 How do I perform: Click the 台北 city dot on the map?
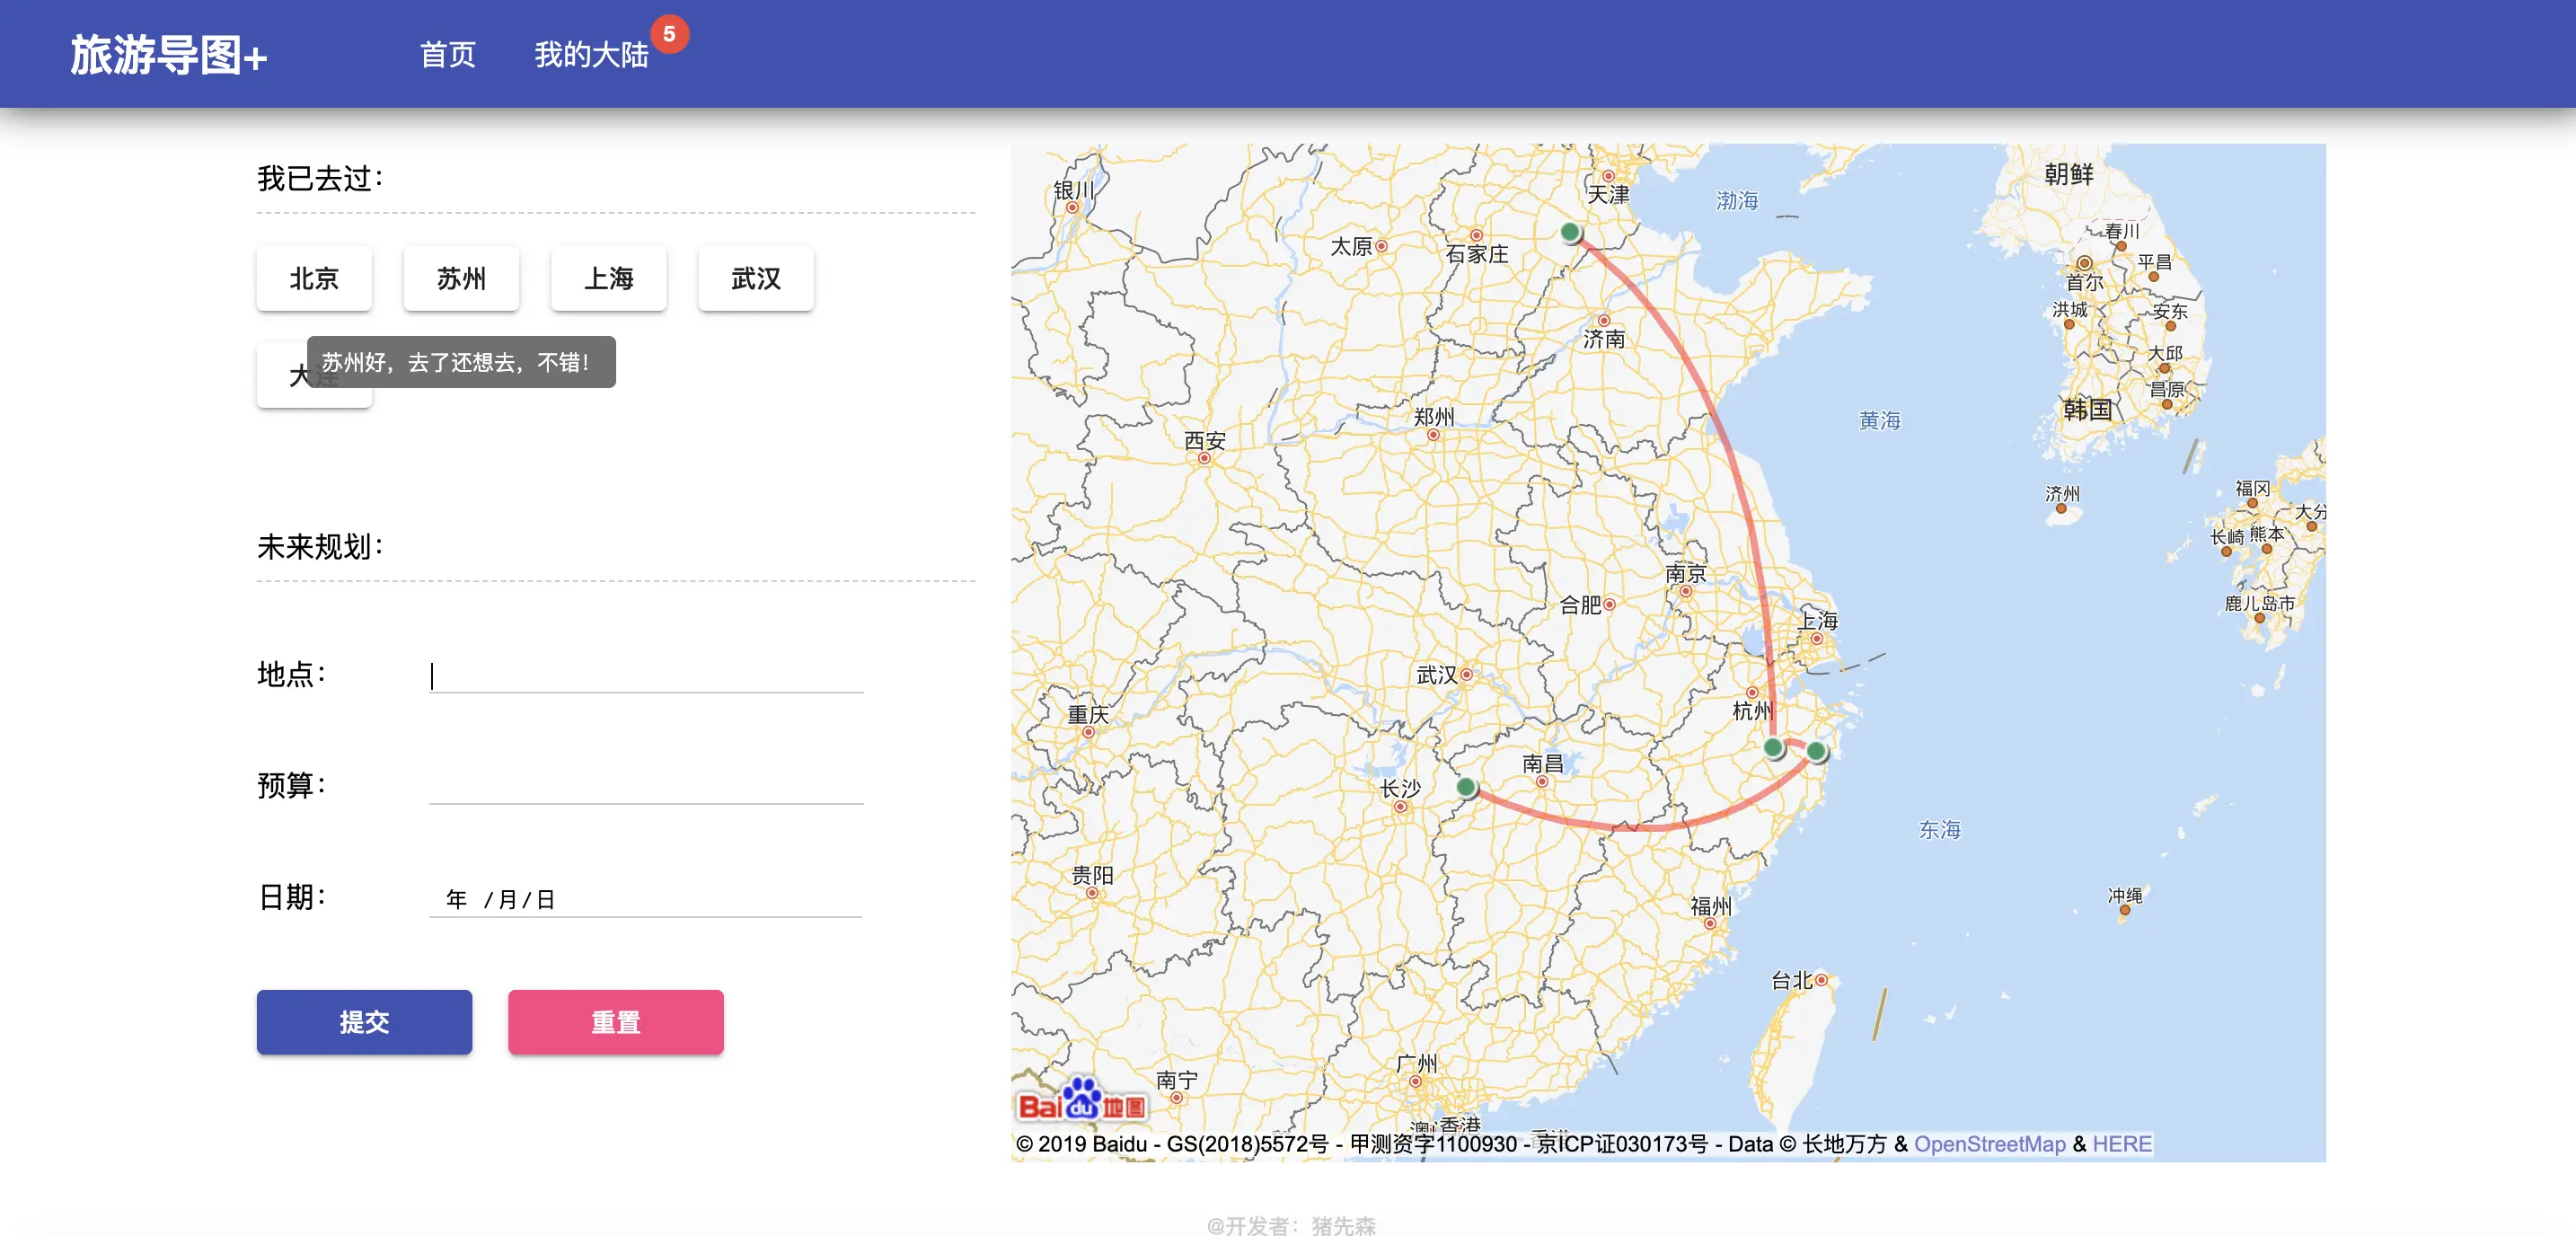(1821, 980)
